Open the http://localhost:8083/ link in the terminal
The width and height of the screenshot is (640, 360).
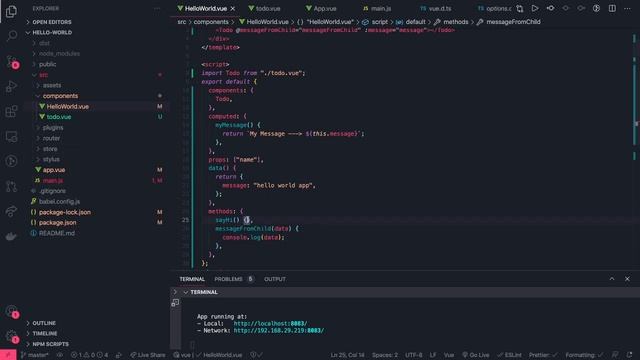click(x=270, y=323)
